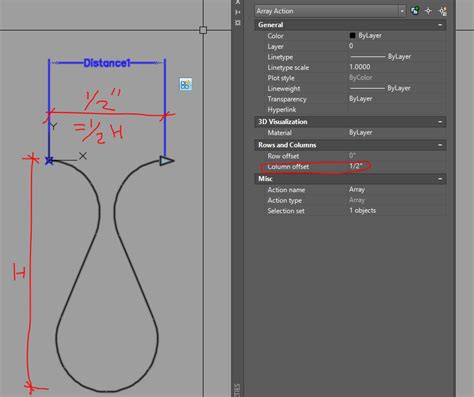Click the Color property label
Viewport: 474px width, 397px height.
[x=275, y=36]
